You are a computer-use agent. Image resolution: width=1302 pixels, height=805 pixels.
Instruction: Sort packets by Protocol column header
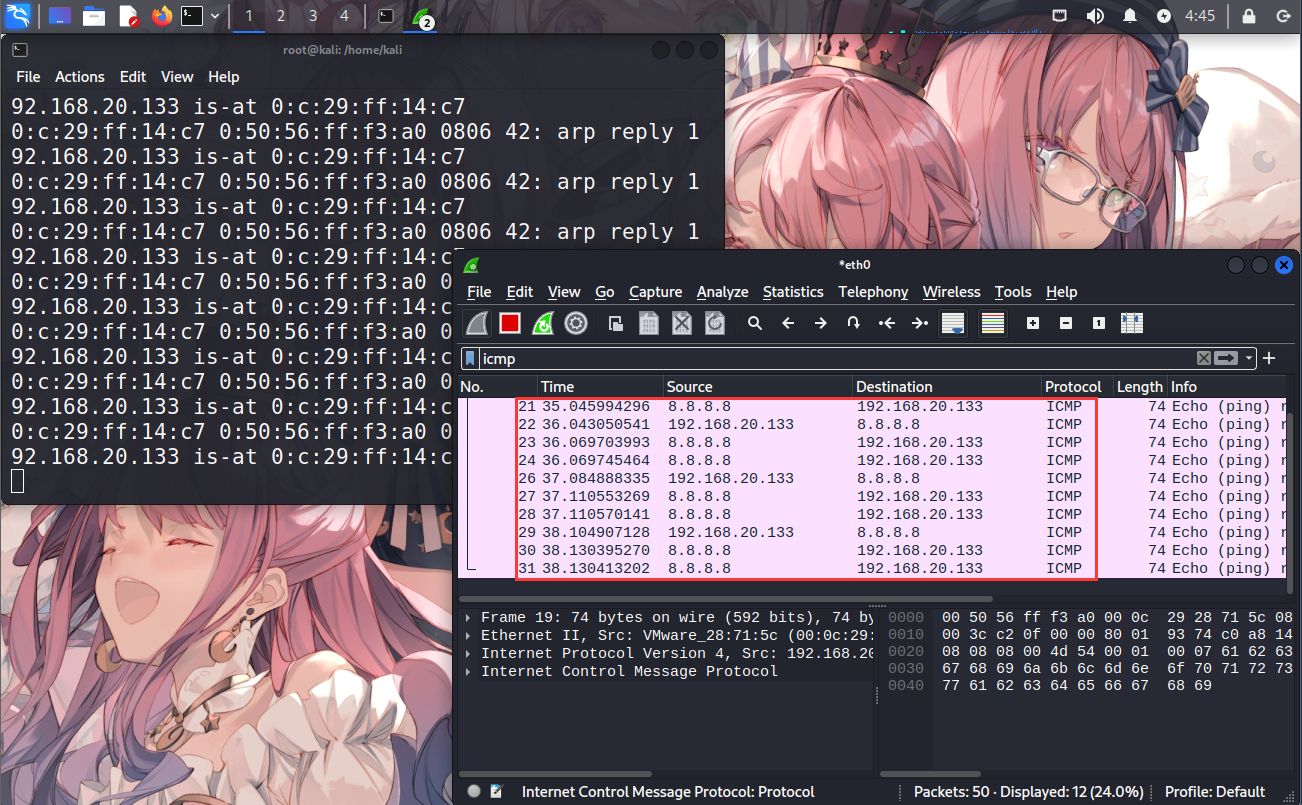(1076, 387)
